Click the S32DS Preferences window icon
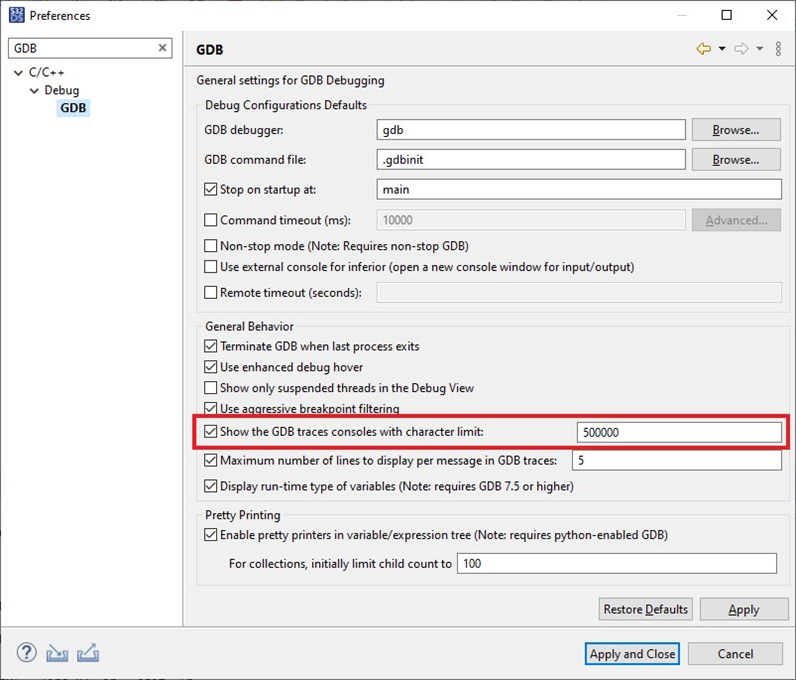The image size is (796, 680). point(17,15)
